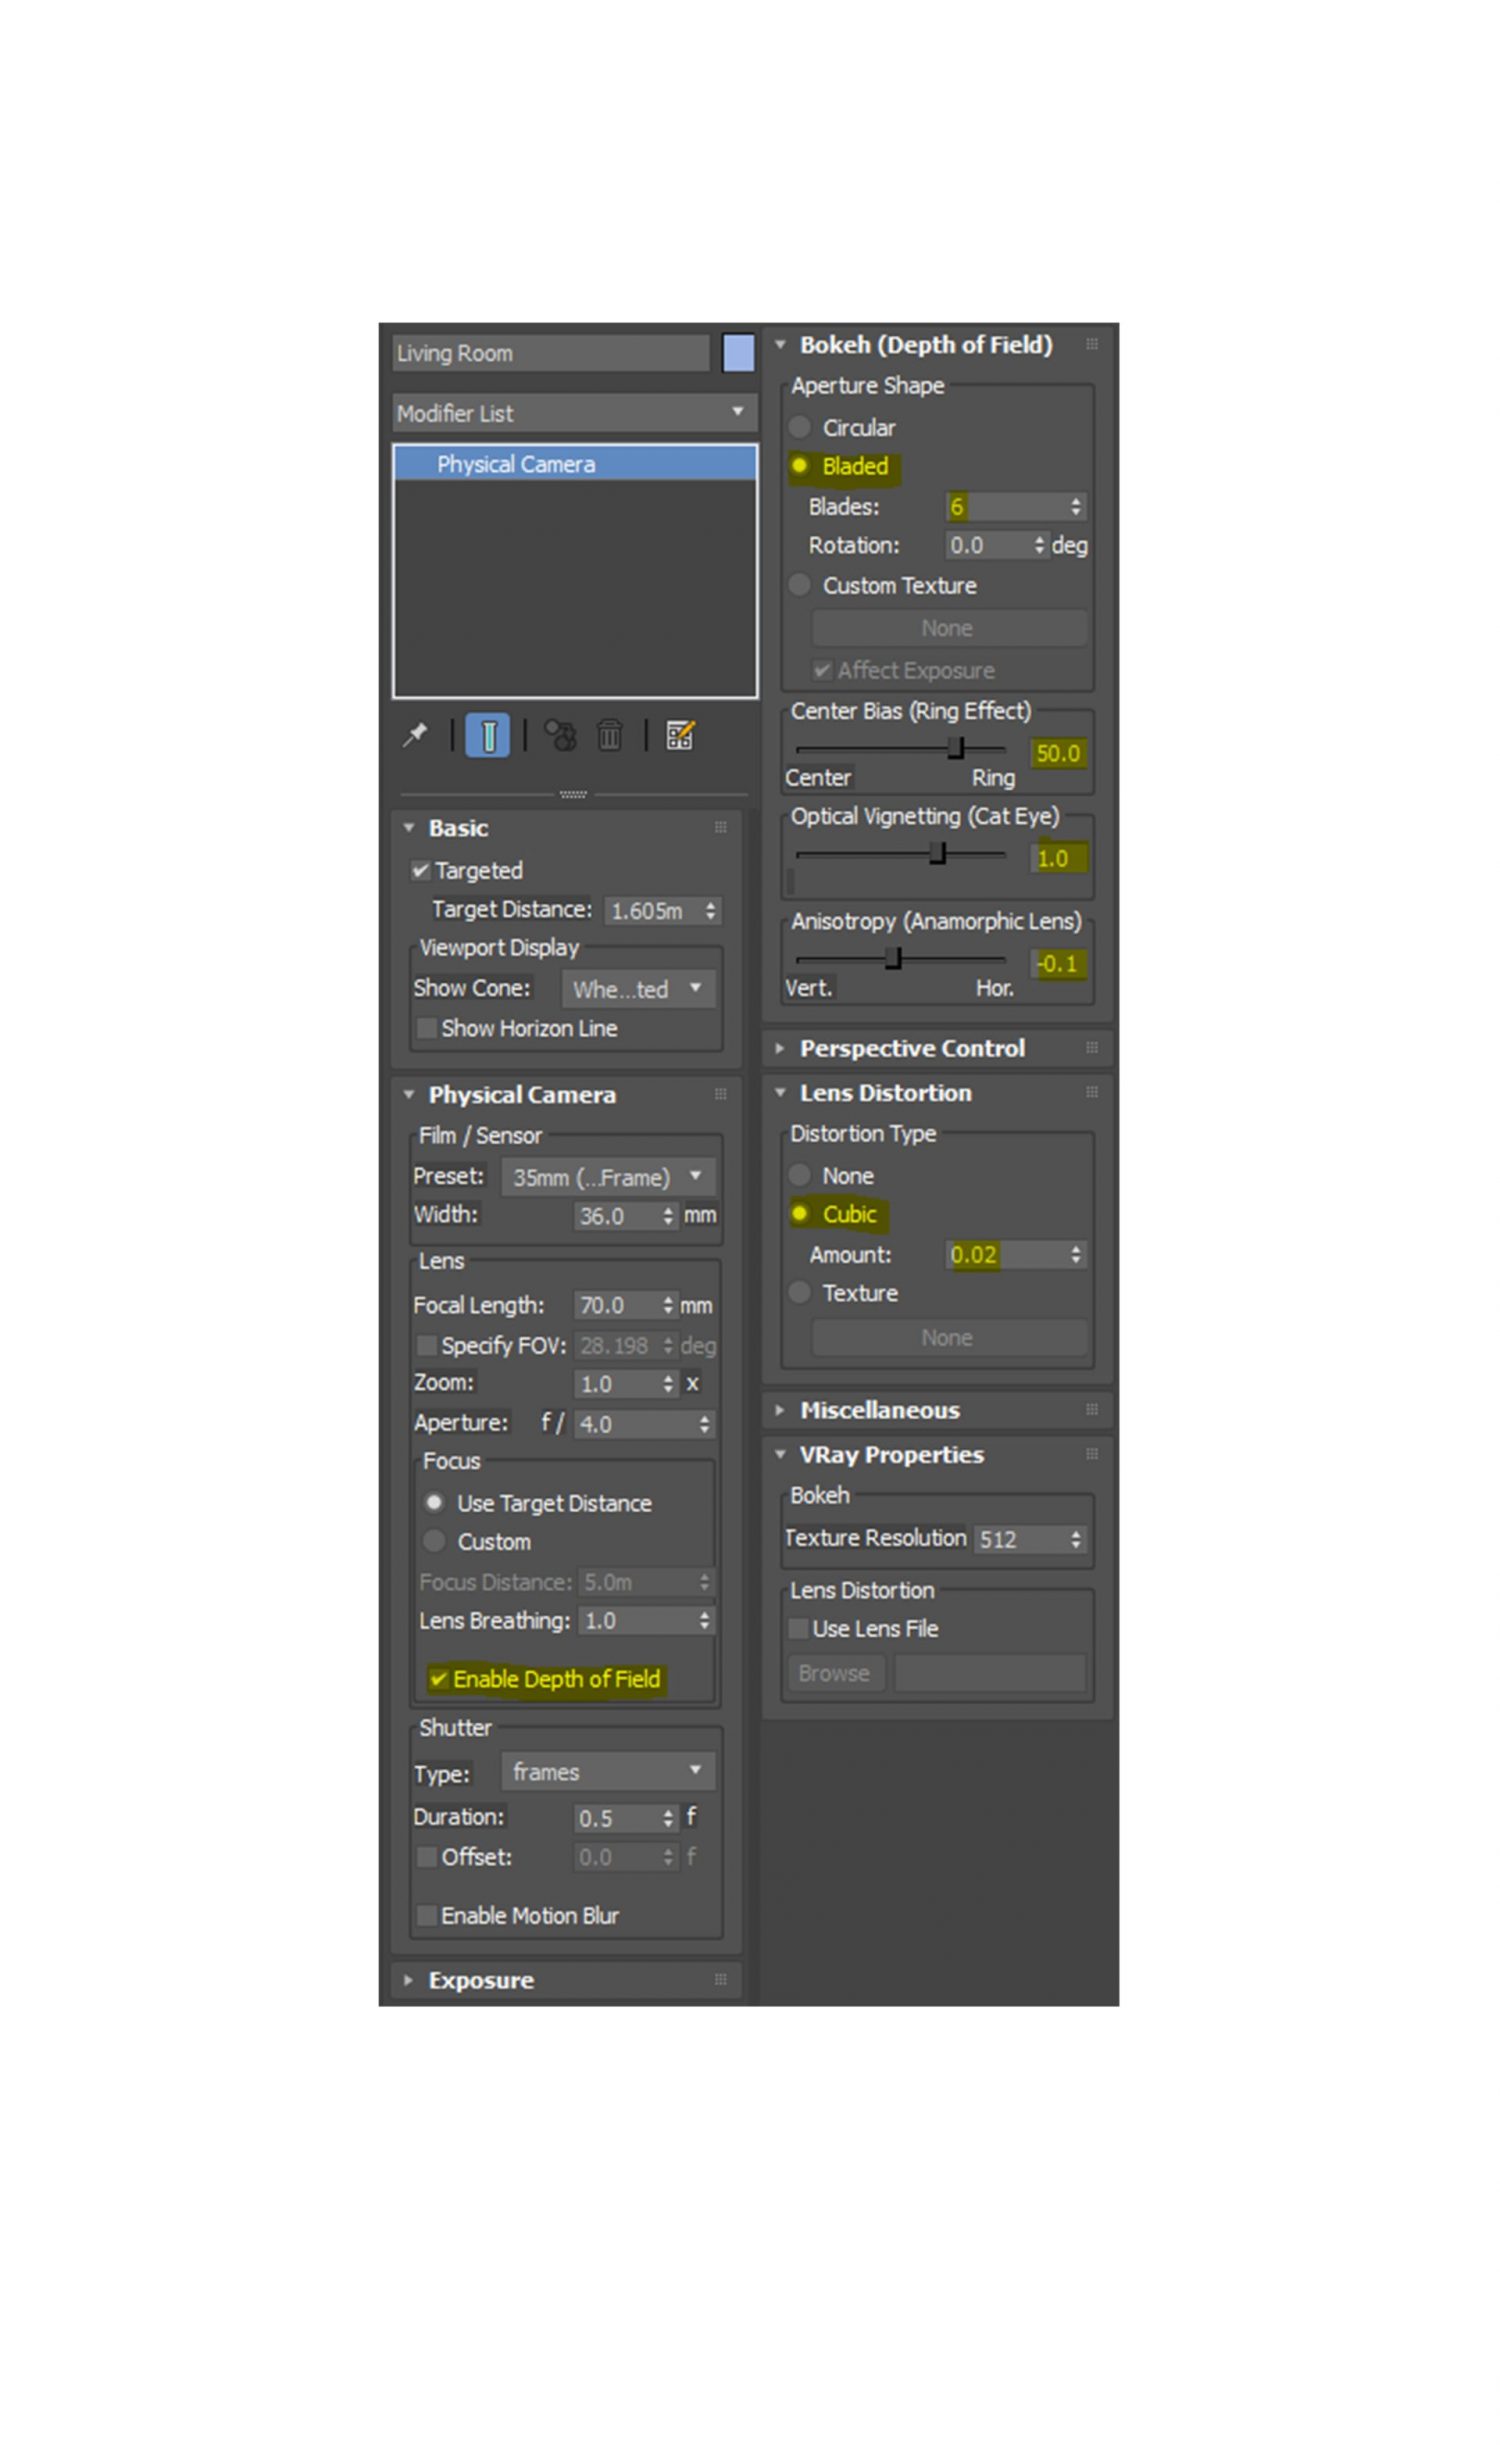This screenshot has width=1500, height=2445.
Task: Click the Bokeh rollout grip icon
Action: (1092, 345)
